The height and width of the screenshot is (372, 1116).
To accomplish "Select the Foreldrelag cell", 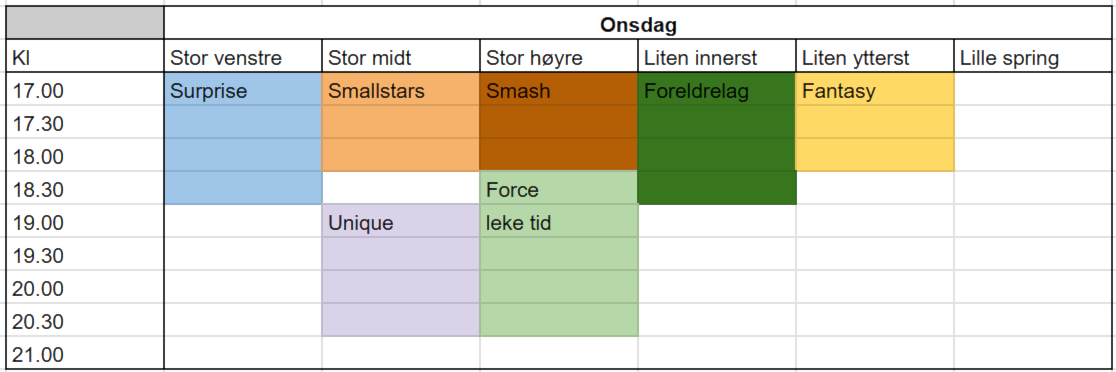I will click(717, 89).
